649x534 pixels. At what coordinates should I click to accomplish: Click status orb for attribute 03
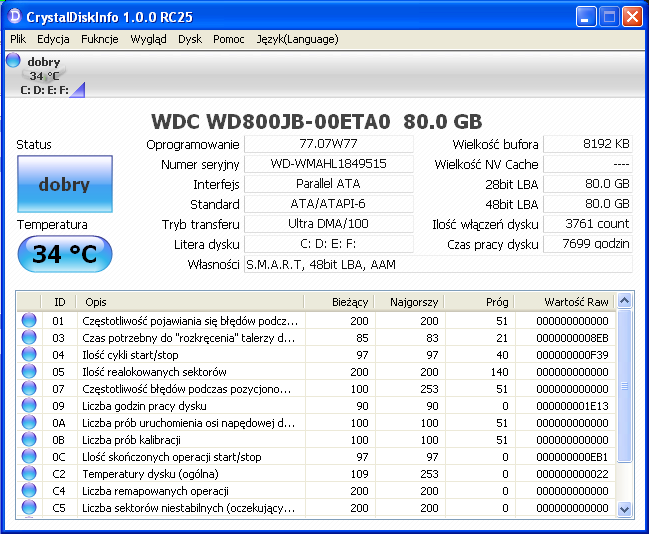coord(29,337)
